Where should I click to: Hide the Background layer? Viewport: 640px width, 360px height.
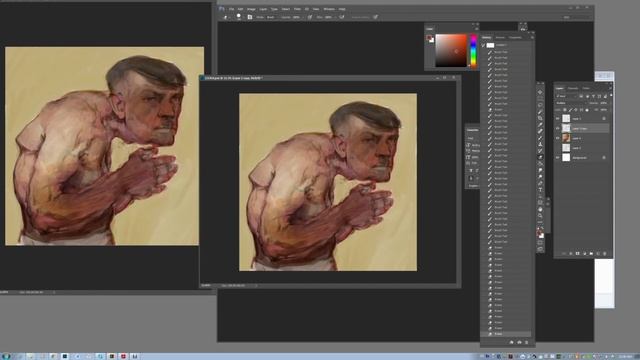coord(557,158)
